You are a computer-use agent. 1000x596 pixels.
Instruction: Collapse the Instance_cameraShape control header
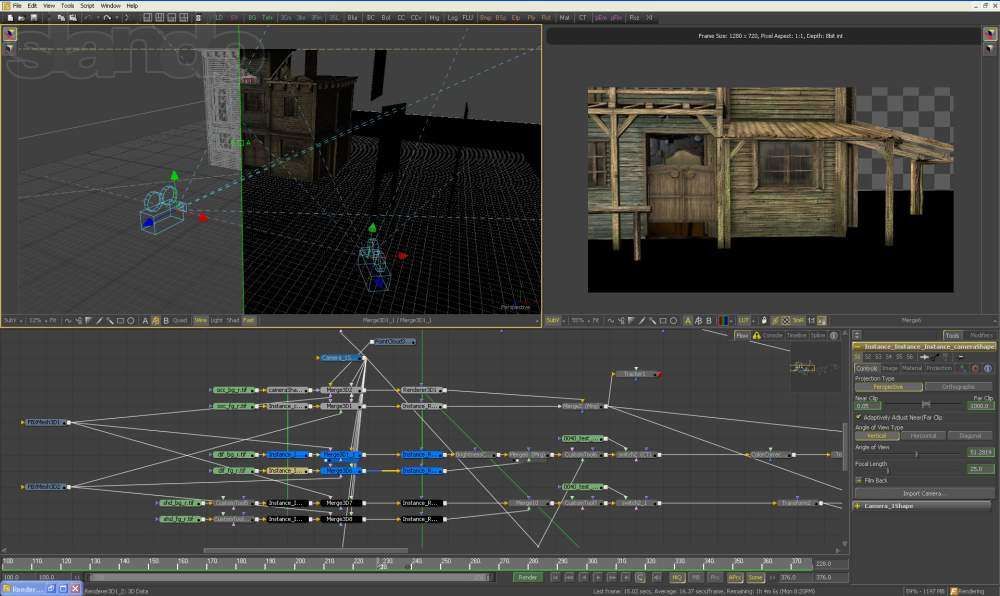(x=857, y=346)
